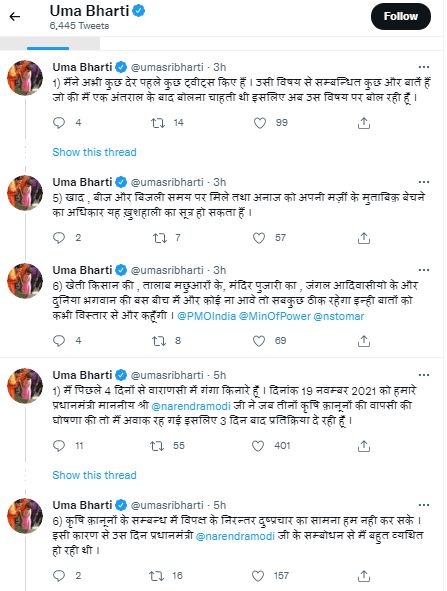Reply to the tweet with 11 replies
This screenshot has height=591, width=447.
(x=59, y=446)
